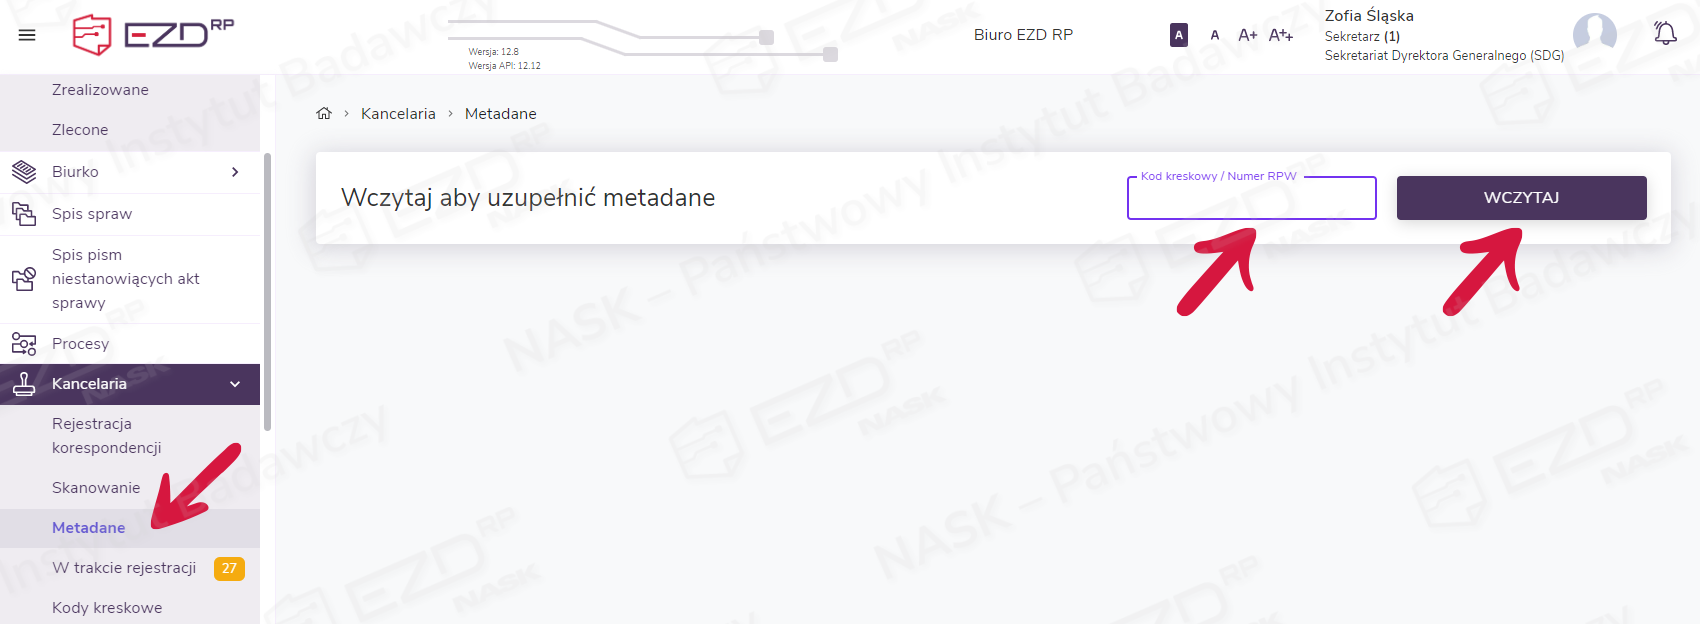This screenshot has width=1700, height=624.
Task: Open the hamburger menu icon
Action: tap(27, 35)
